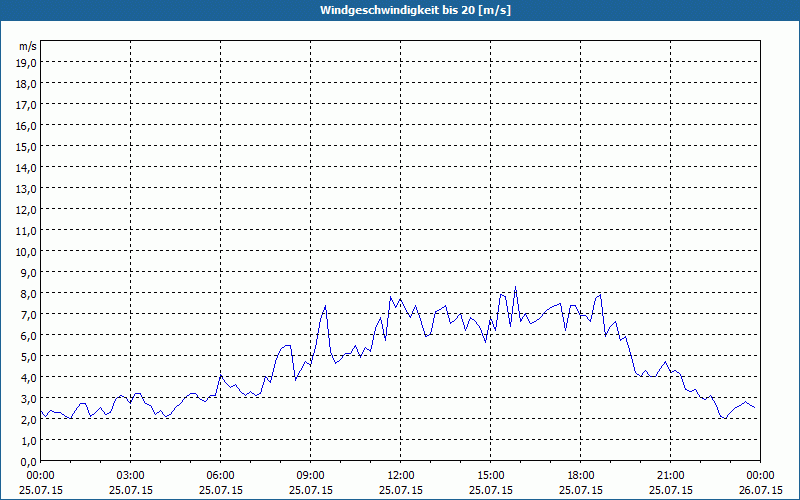Click the '8,0' y-axis label
The width and height of the screenshot is (800, 500).
click(30, 294)
